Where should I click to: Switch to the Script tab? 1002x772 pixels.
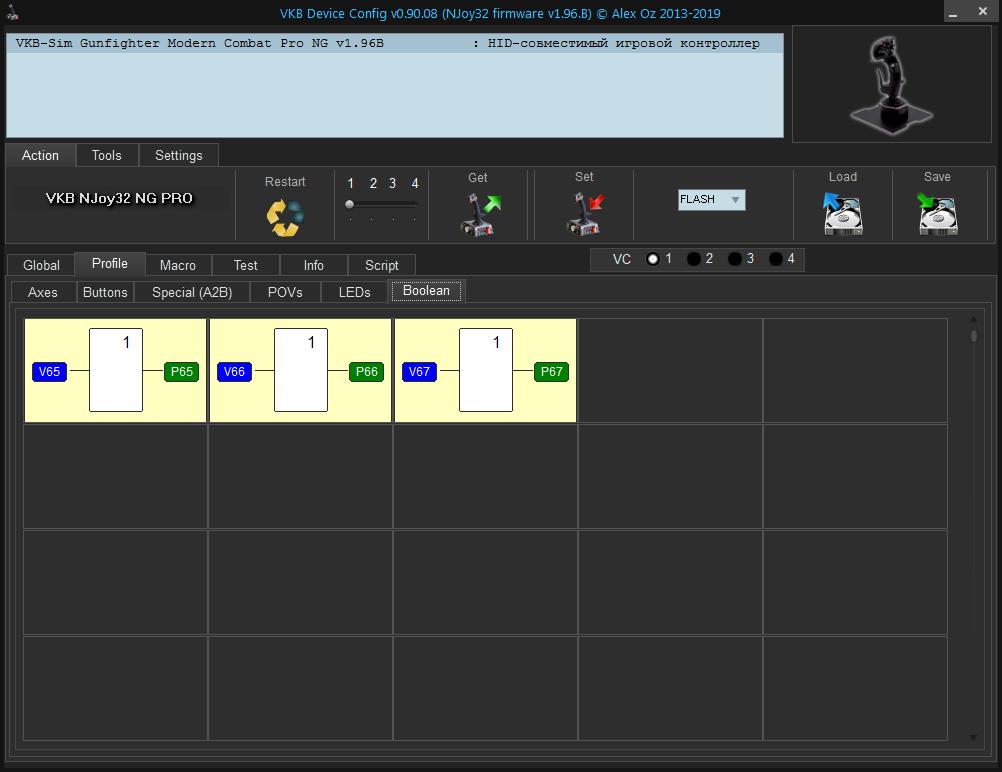[382, 265]
